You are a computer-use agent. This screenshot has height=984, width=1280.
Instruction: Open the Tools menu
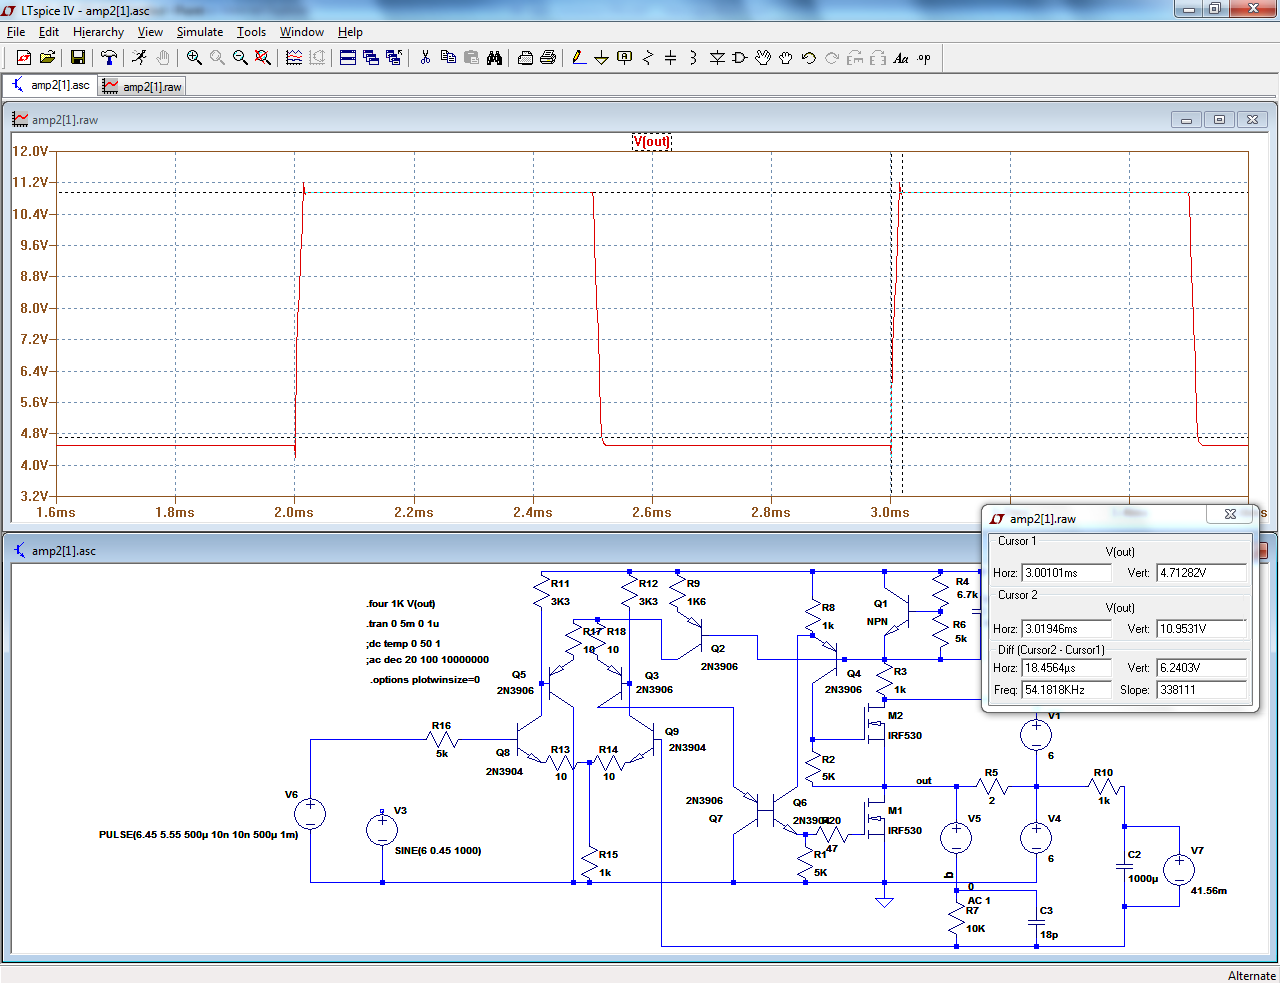click(x=251, y=32)
